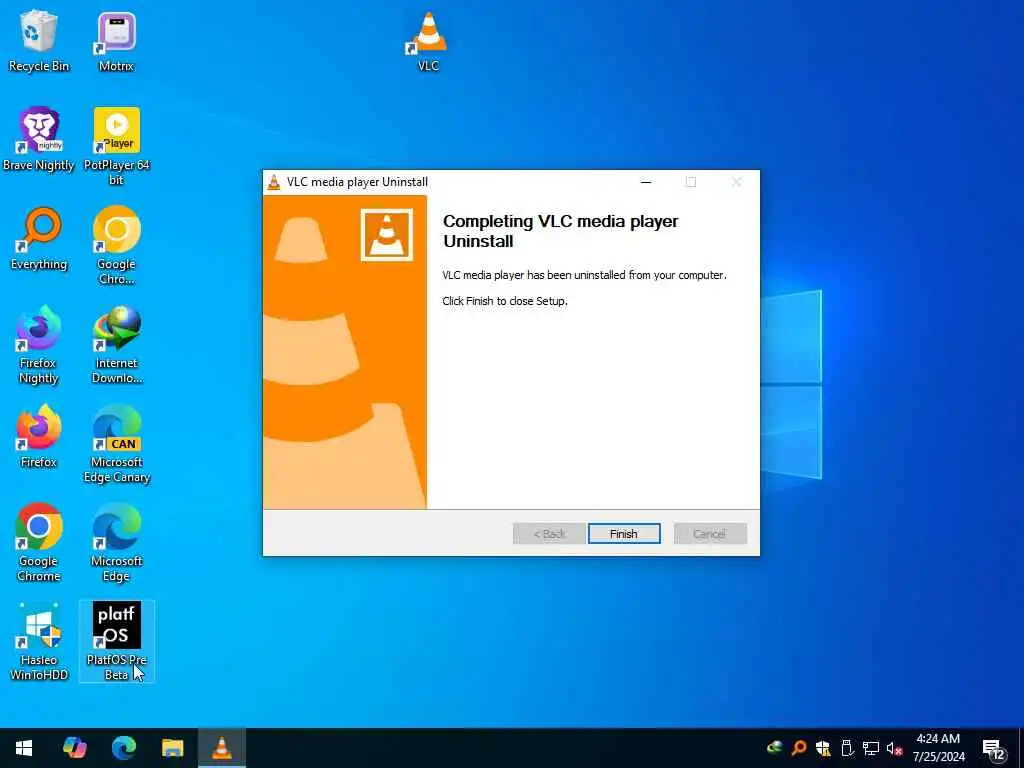This screenshot has width=1024, height=768.
Task: Select the PotPlayer 64 bit desktop icon
Action: (116, 146)
